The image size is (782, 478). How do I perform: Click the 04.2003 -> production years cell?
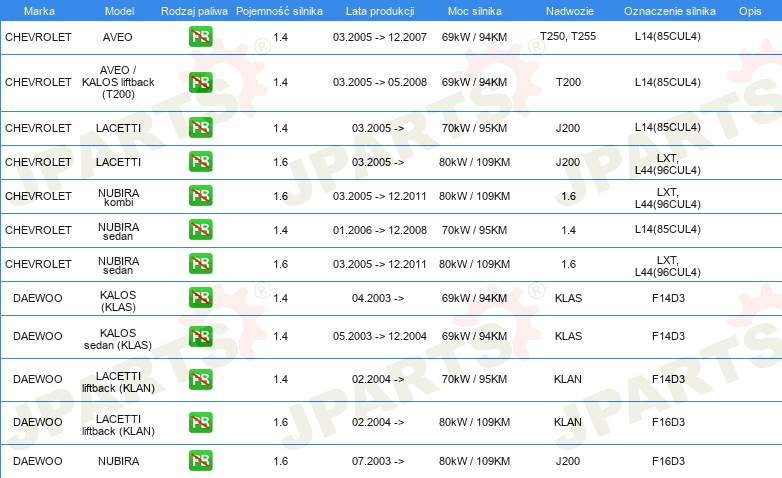[x=378, y=298]
